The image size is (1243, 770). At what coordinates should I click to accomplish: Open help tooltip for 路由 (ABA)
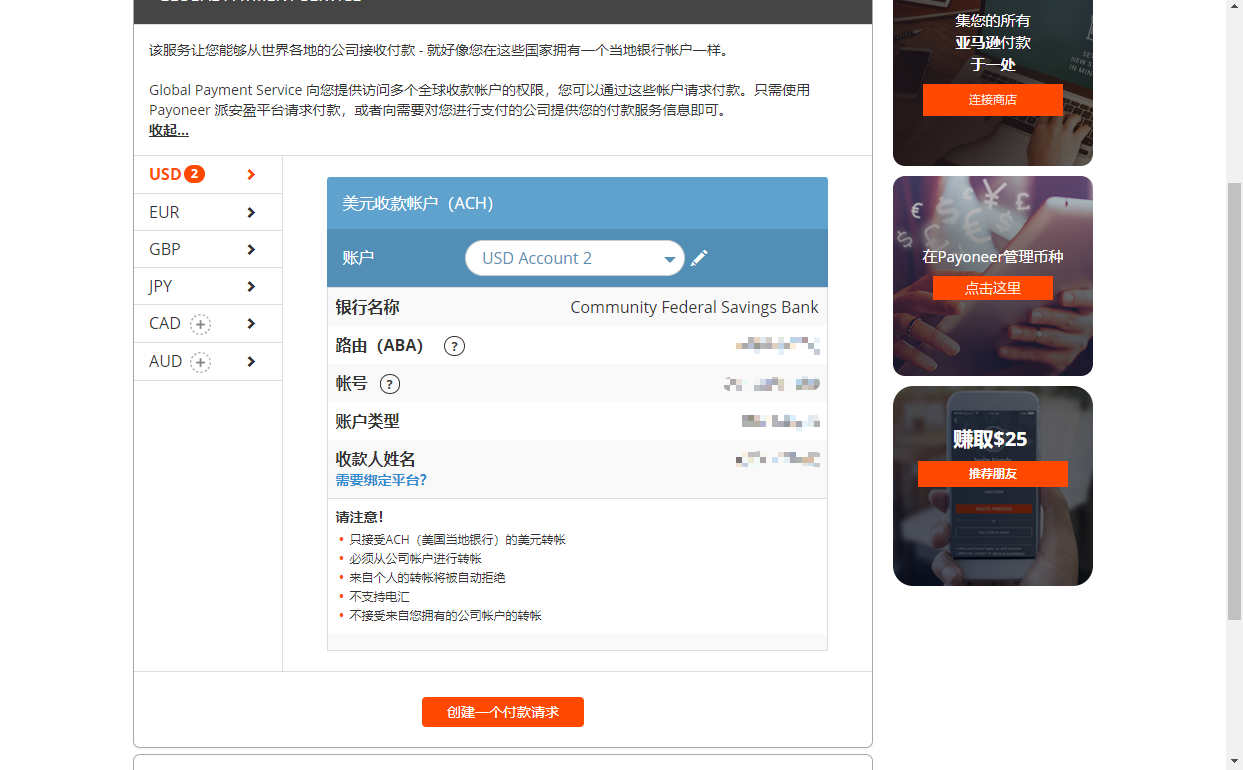pos(454,346)
